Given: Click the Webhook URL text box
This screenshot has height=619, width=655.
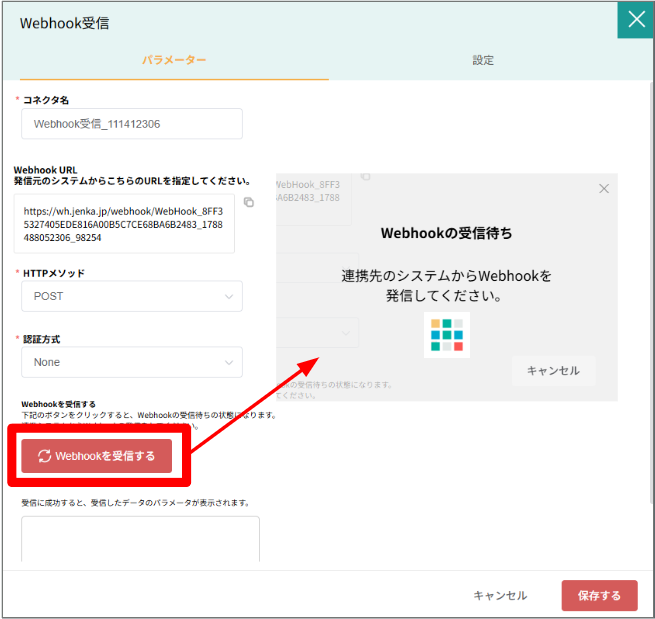Looking at the screenshot, I should click(x=124, y=223).
